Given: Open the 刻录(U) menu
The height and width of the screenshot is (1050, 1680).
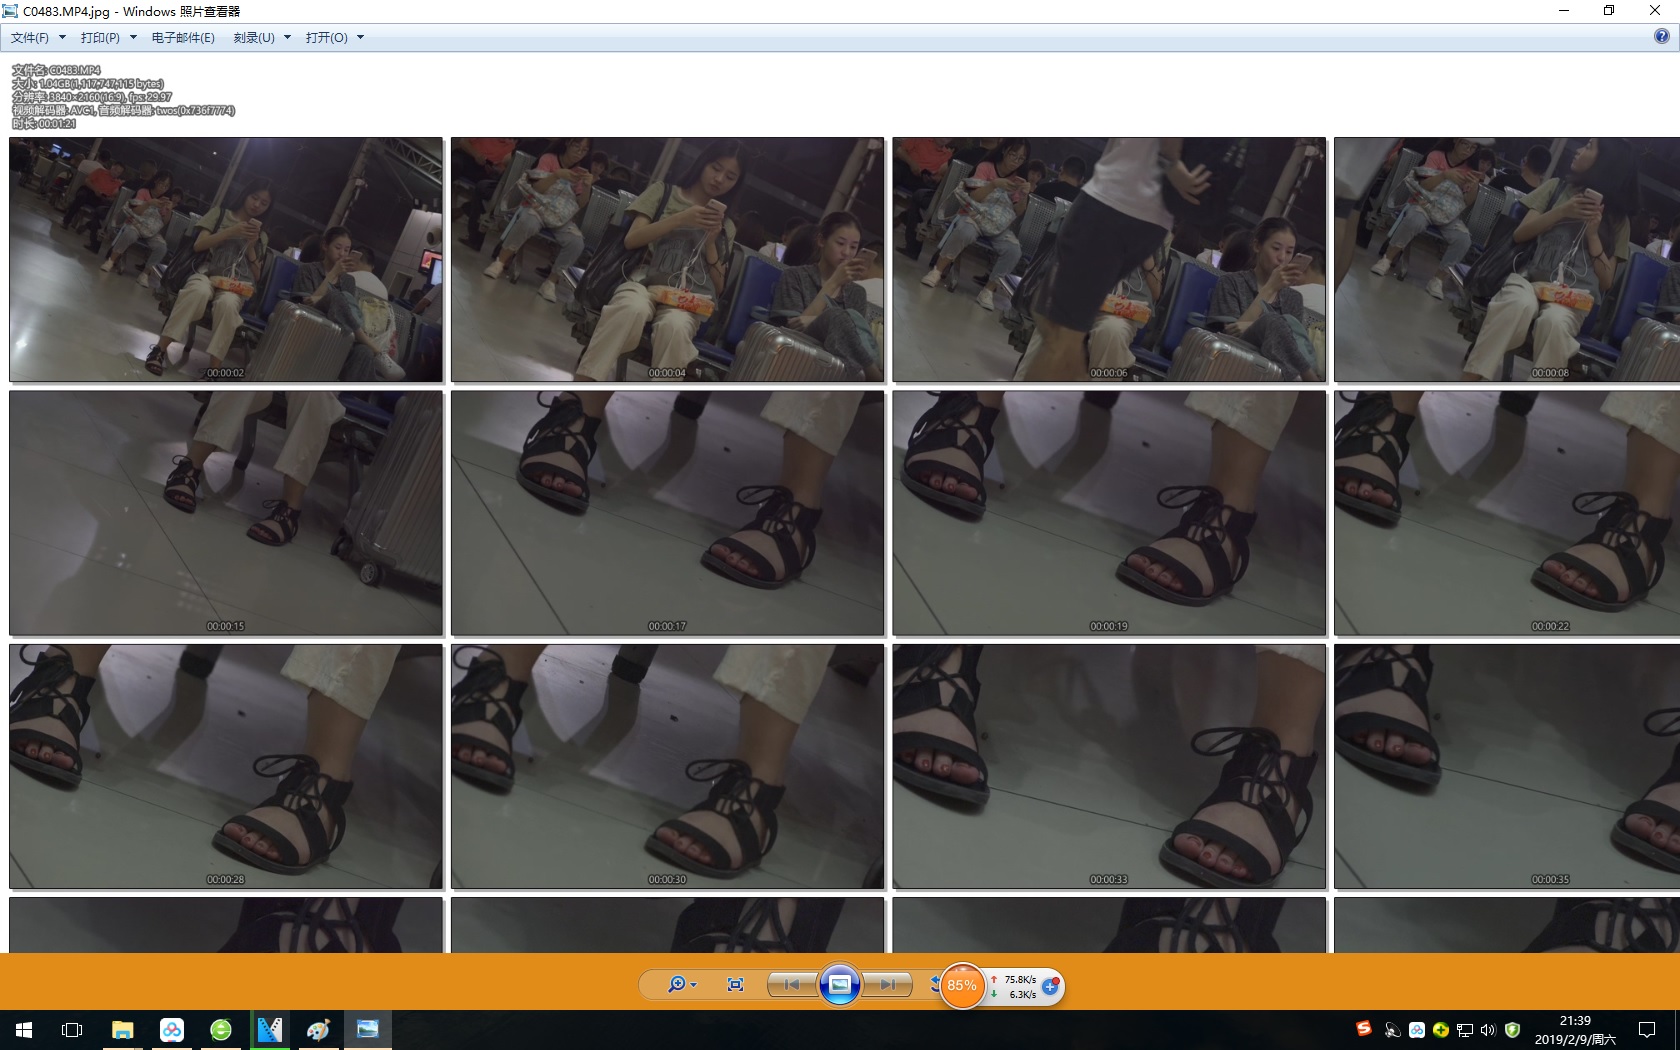Looking at the screenshot, I should 254,38.
